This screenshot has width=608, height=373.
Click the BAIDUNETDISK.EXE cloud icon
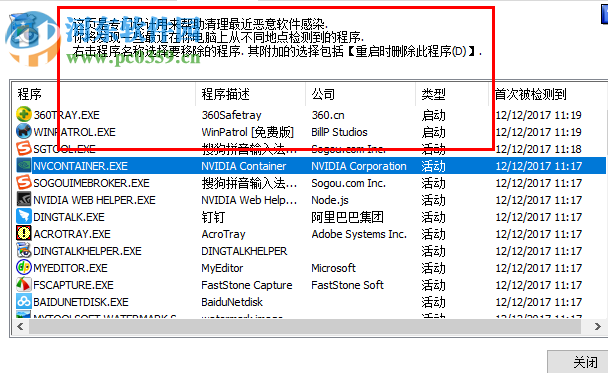pos(24,302)
